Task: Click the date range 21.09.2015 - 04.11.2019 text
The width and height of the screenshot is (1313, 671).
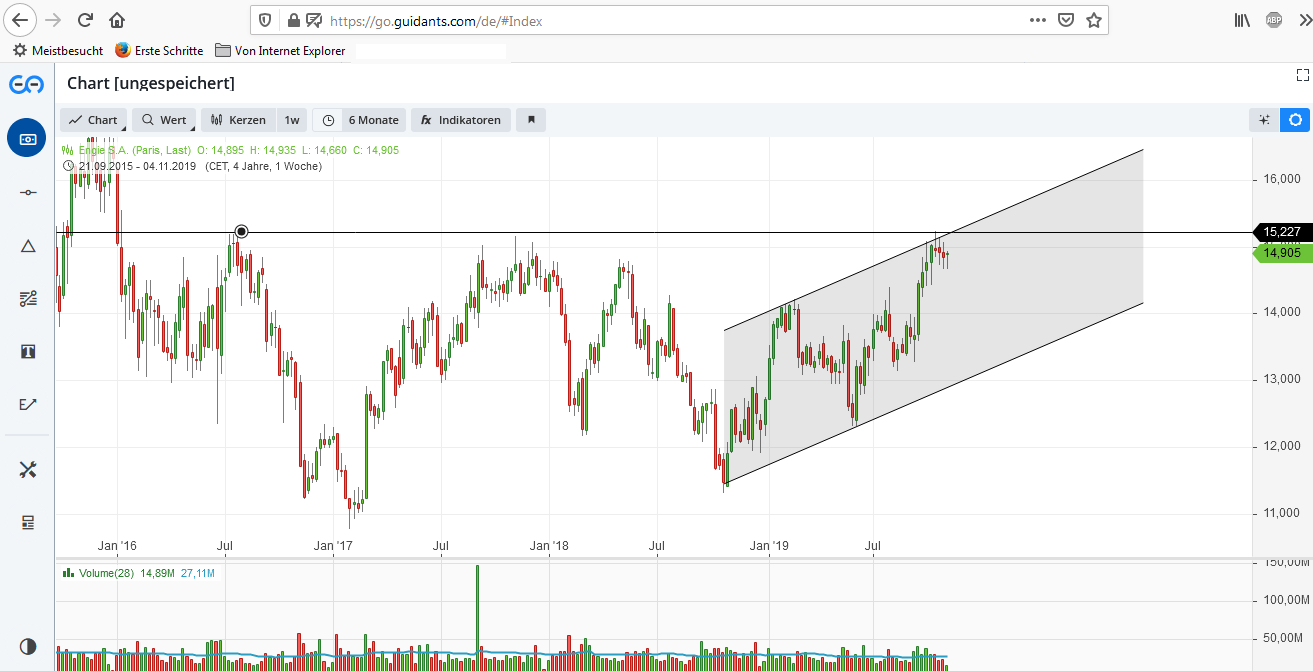Action: (x=136, y=166)
